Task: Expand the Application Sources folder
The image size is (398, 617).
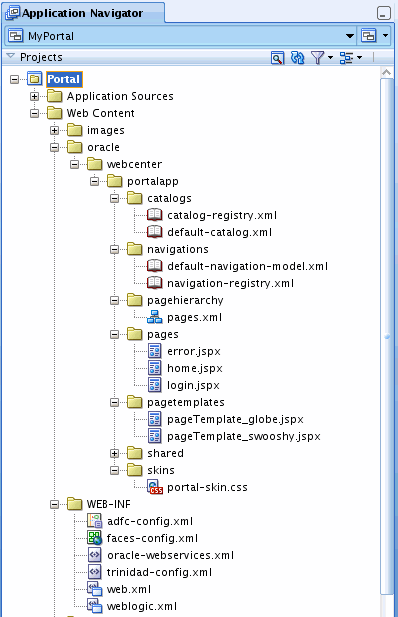Action: pyautogui.click(x=35, y=96)
